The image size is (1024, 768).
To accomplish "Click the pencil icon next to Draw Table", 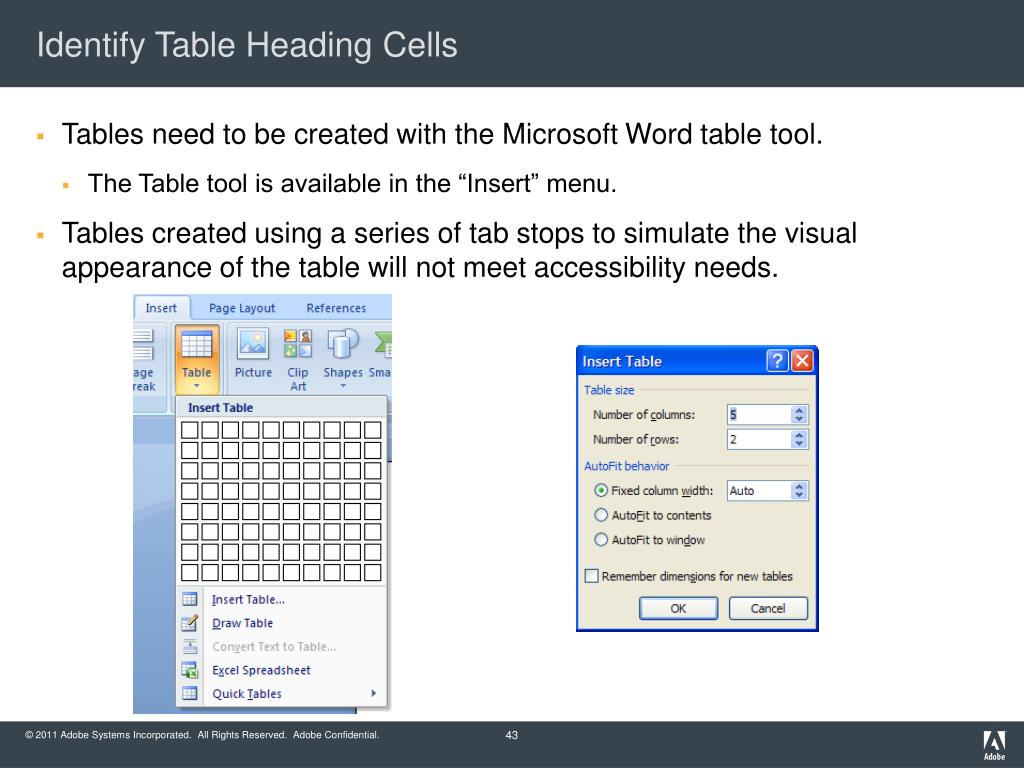I will (190, 623).
